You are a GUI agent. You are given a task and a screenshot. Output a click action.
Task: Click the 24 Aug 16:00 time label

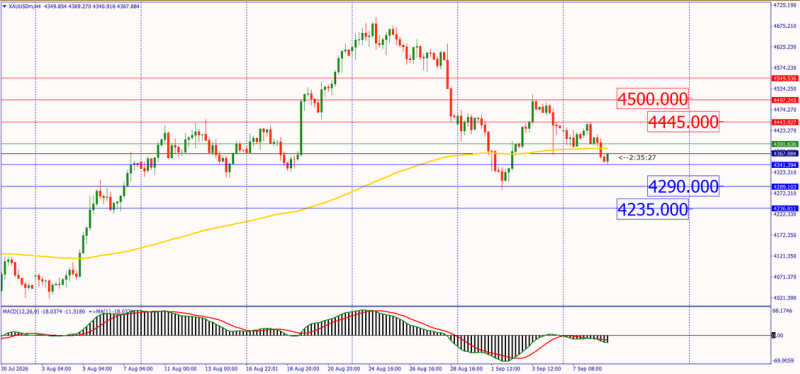click(x=386, y=368)
